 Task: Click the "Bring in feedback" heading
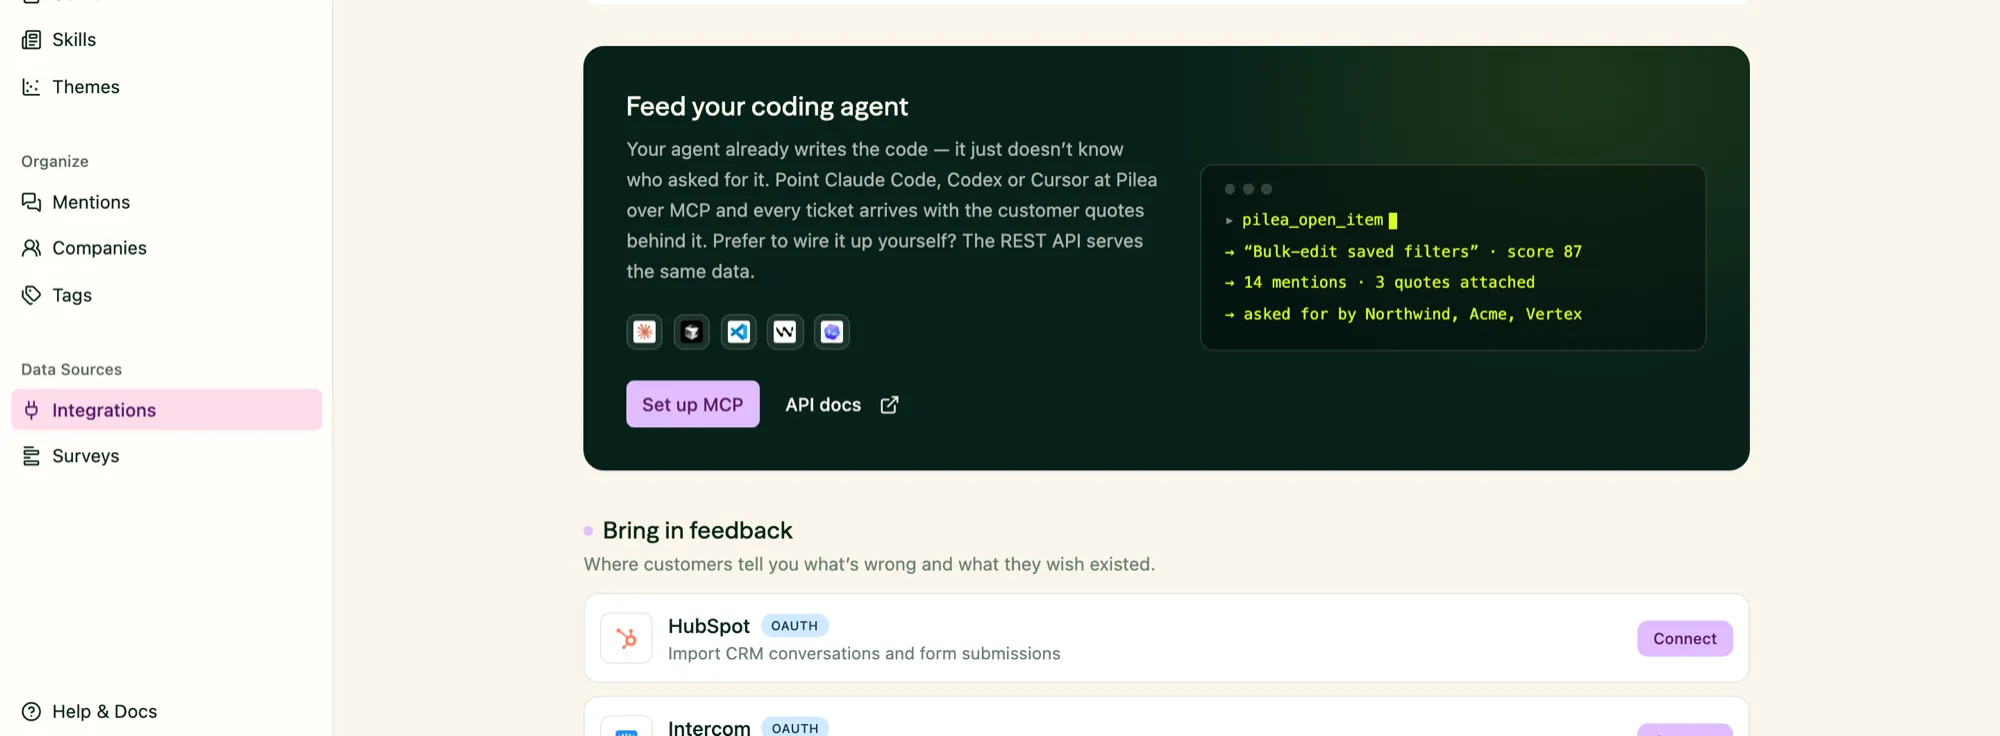(698, 530)
